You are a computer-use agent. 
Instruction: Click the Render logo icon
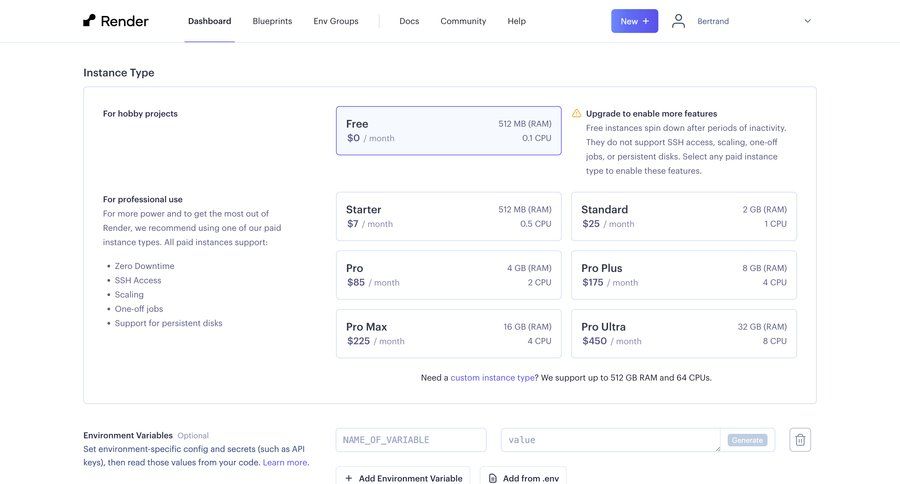[90, 21]
